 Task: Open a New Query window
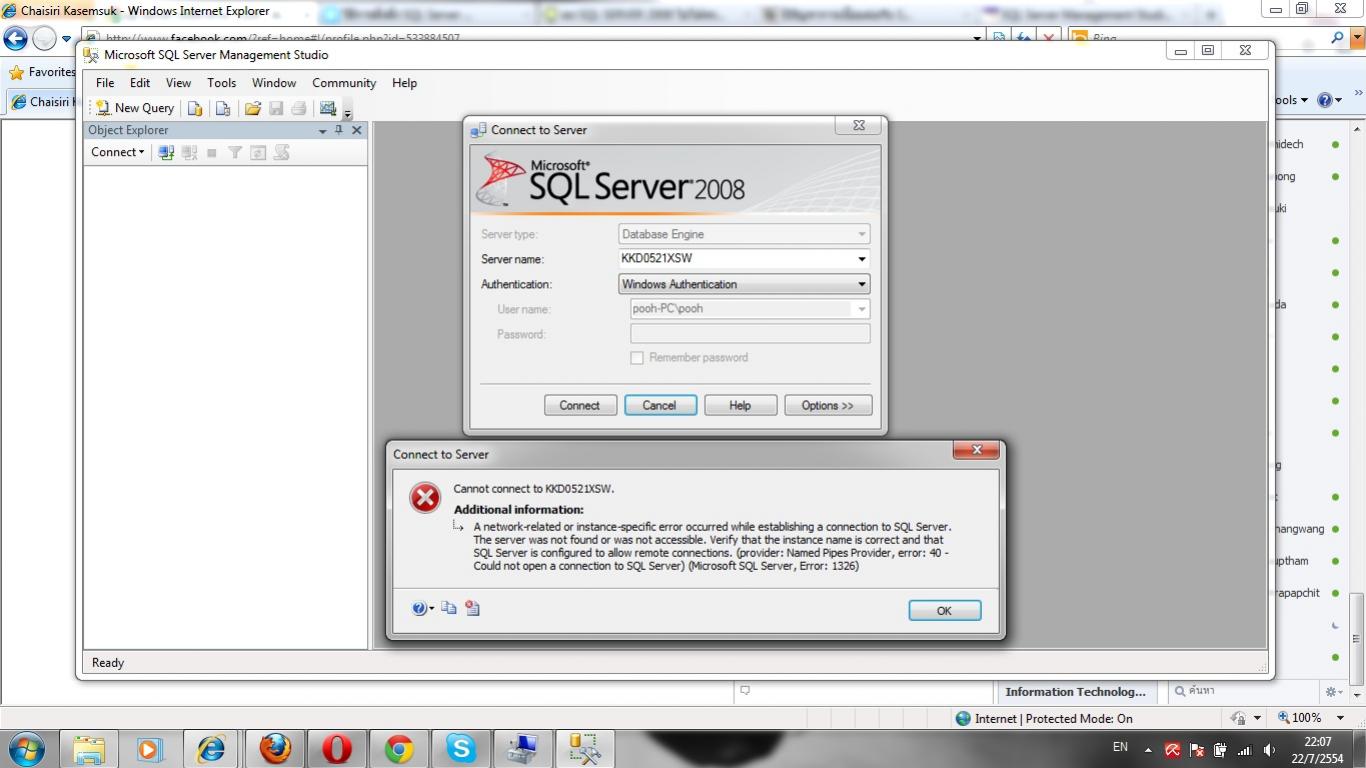pyautogui.click(x=133, y=107)
